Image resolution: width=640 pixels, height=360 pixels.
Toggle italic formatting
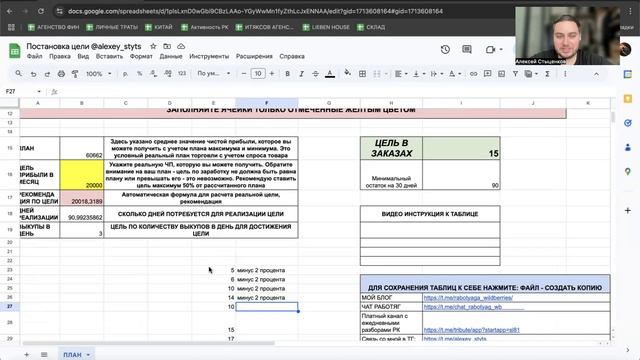tap(302, 74)
